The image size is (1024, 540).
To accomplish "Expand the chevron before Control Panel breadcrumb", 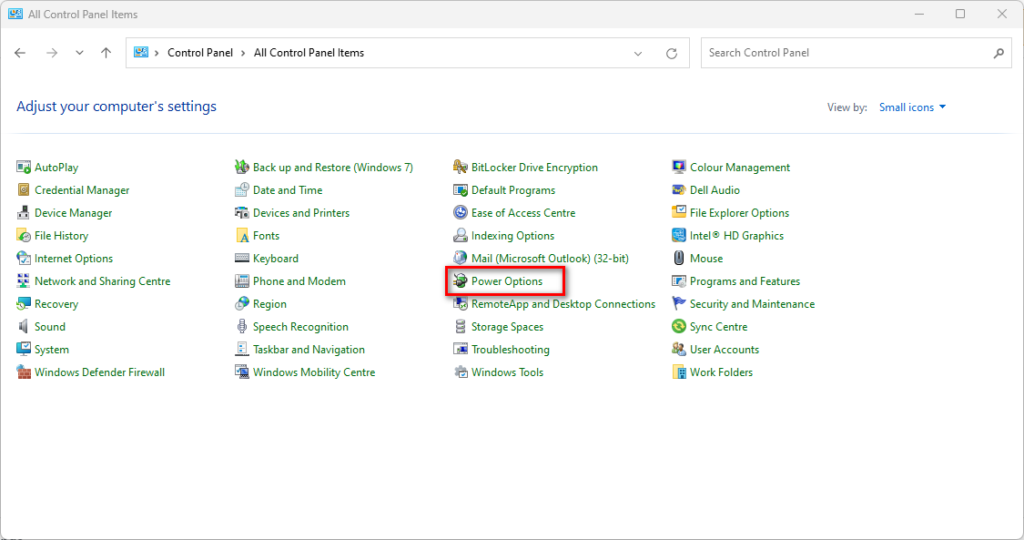I will (x=157, y=53).
